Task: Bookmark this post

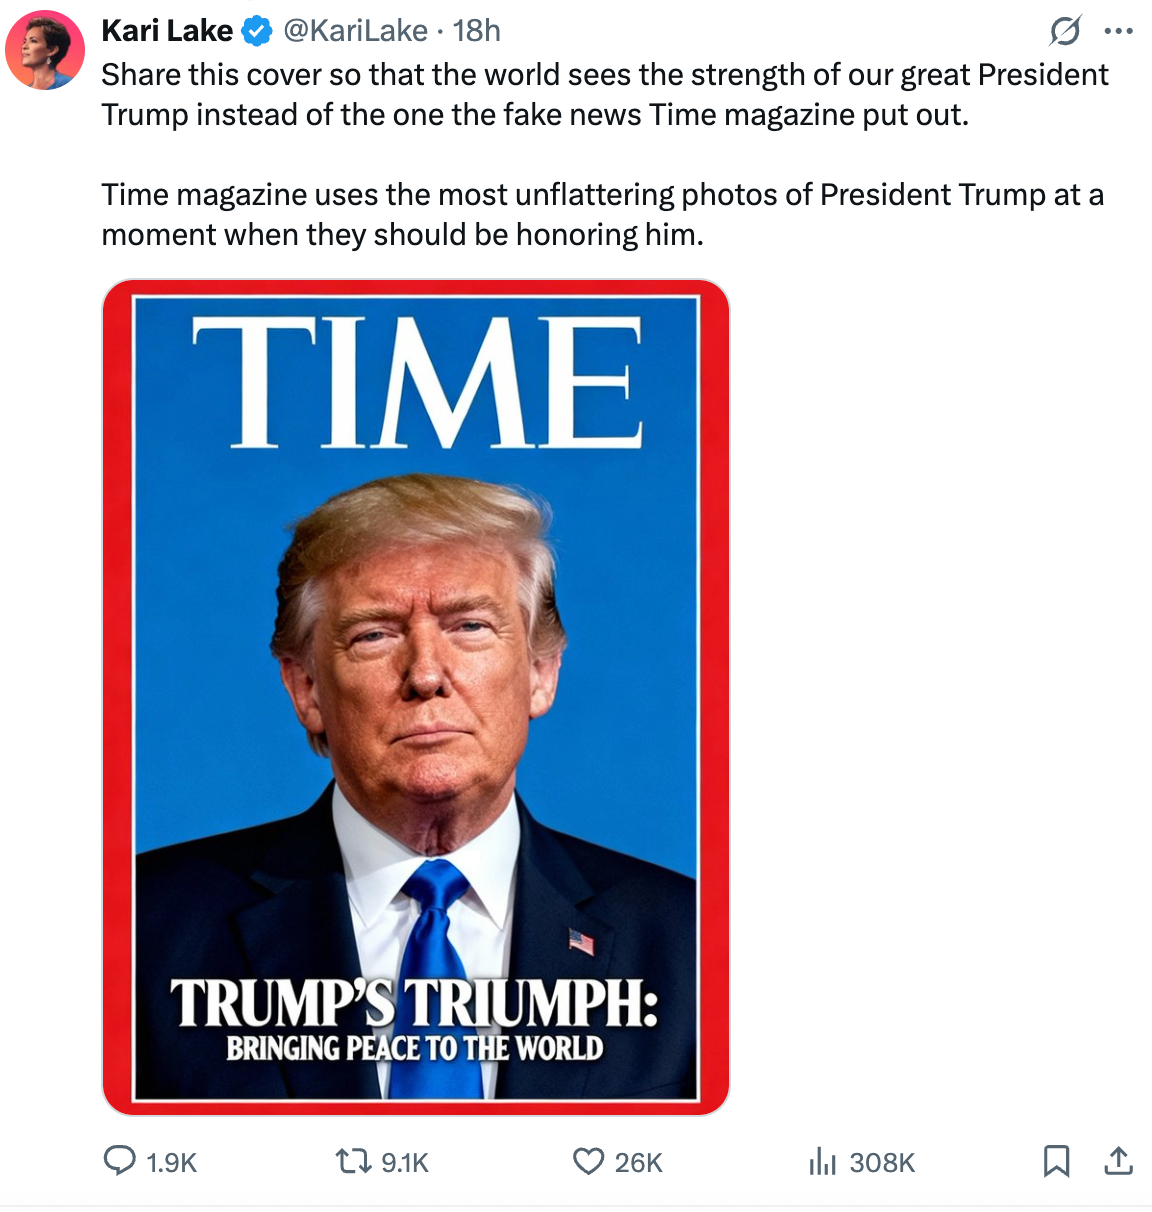Action: (x=1056, y=1161)
